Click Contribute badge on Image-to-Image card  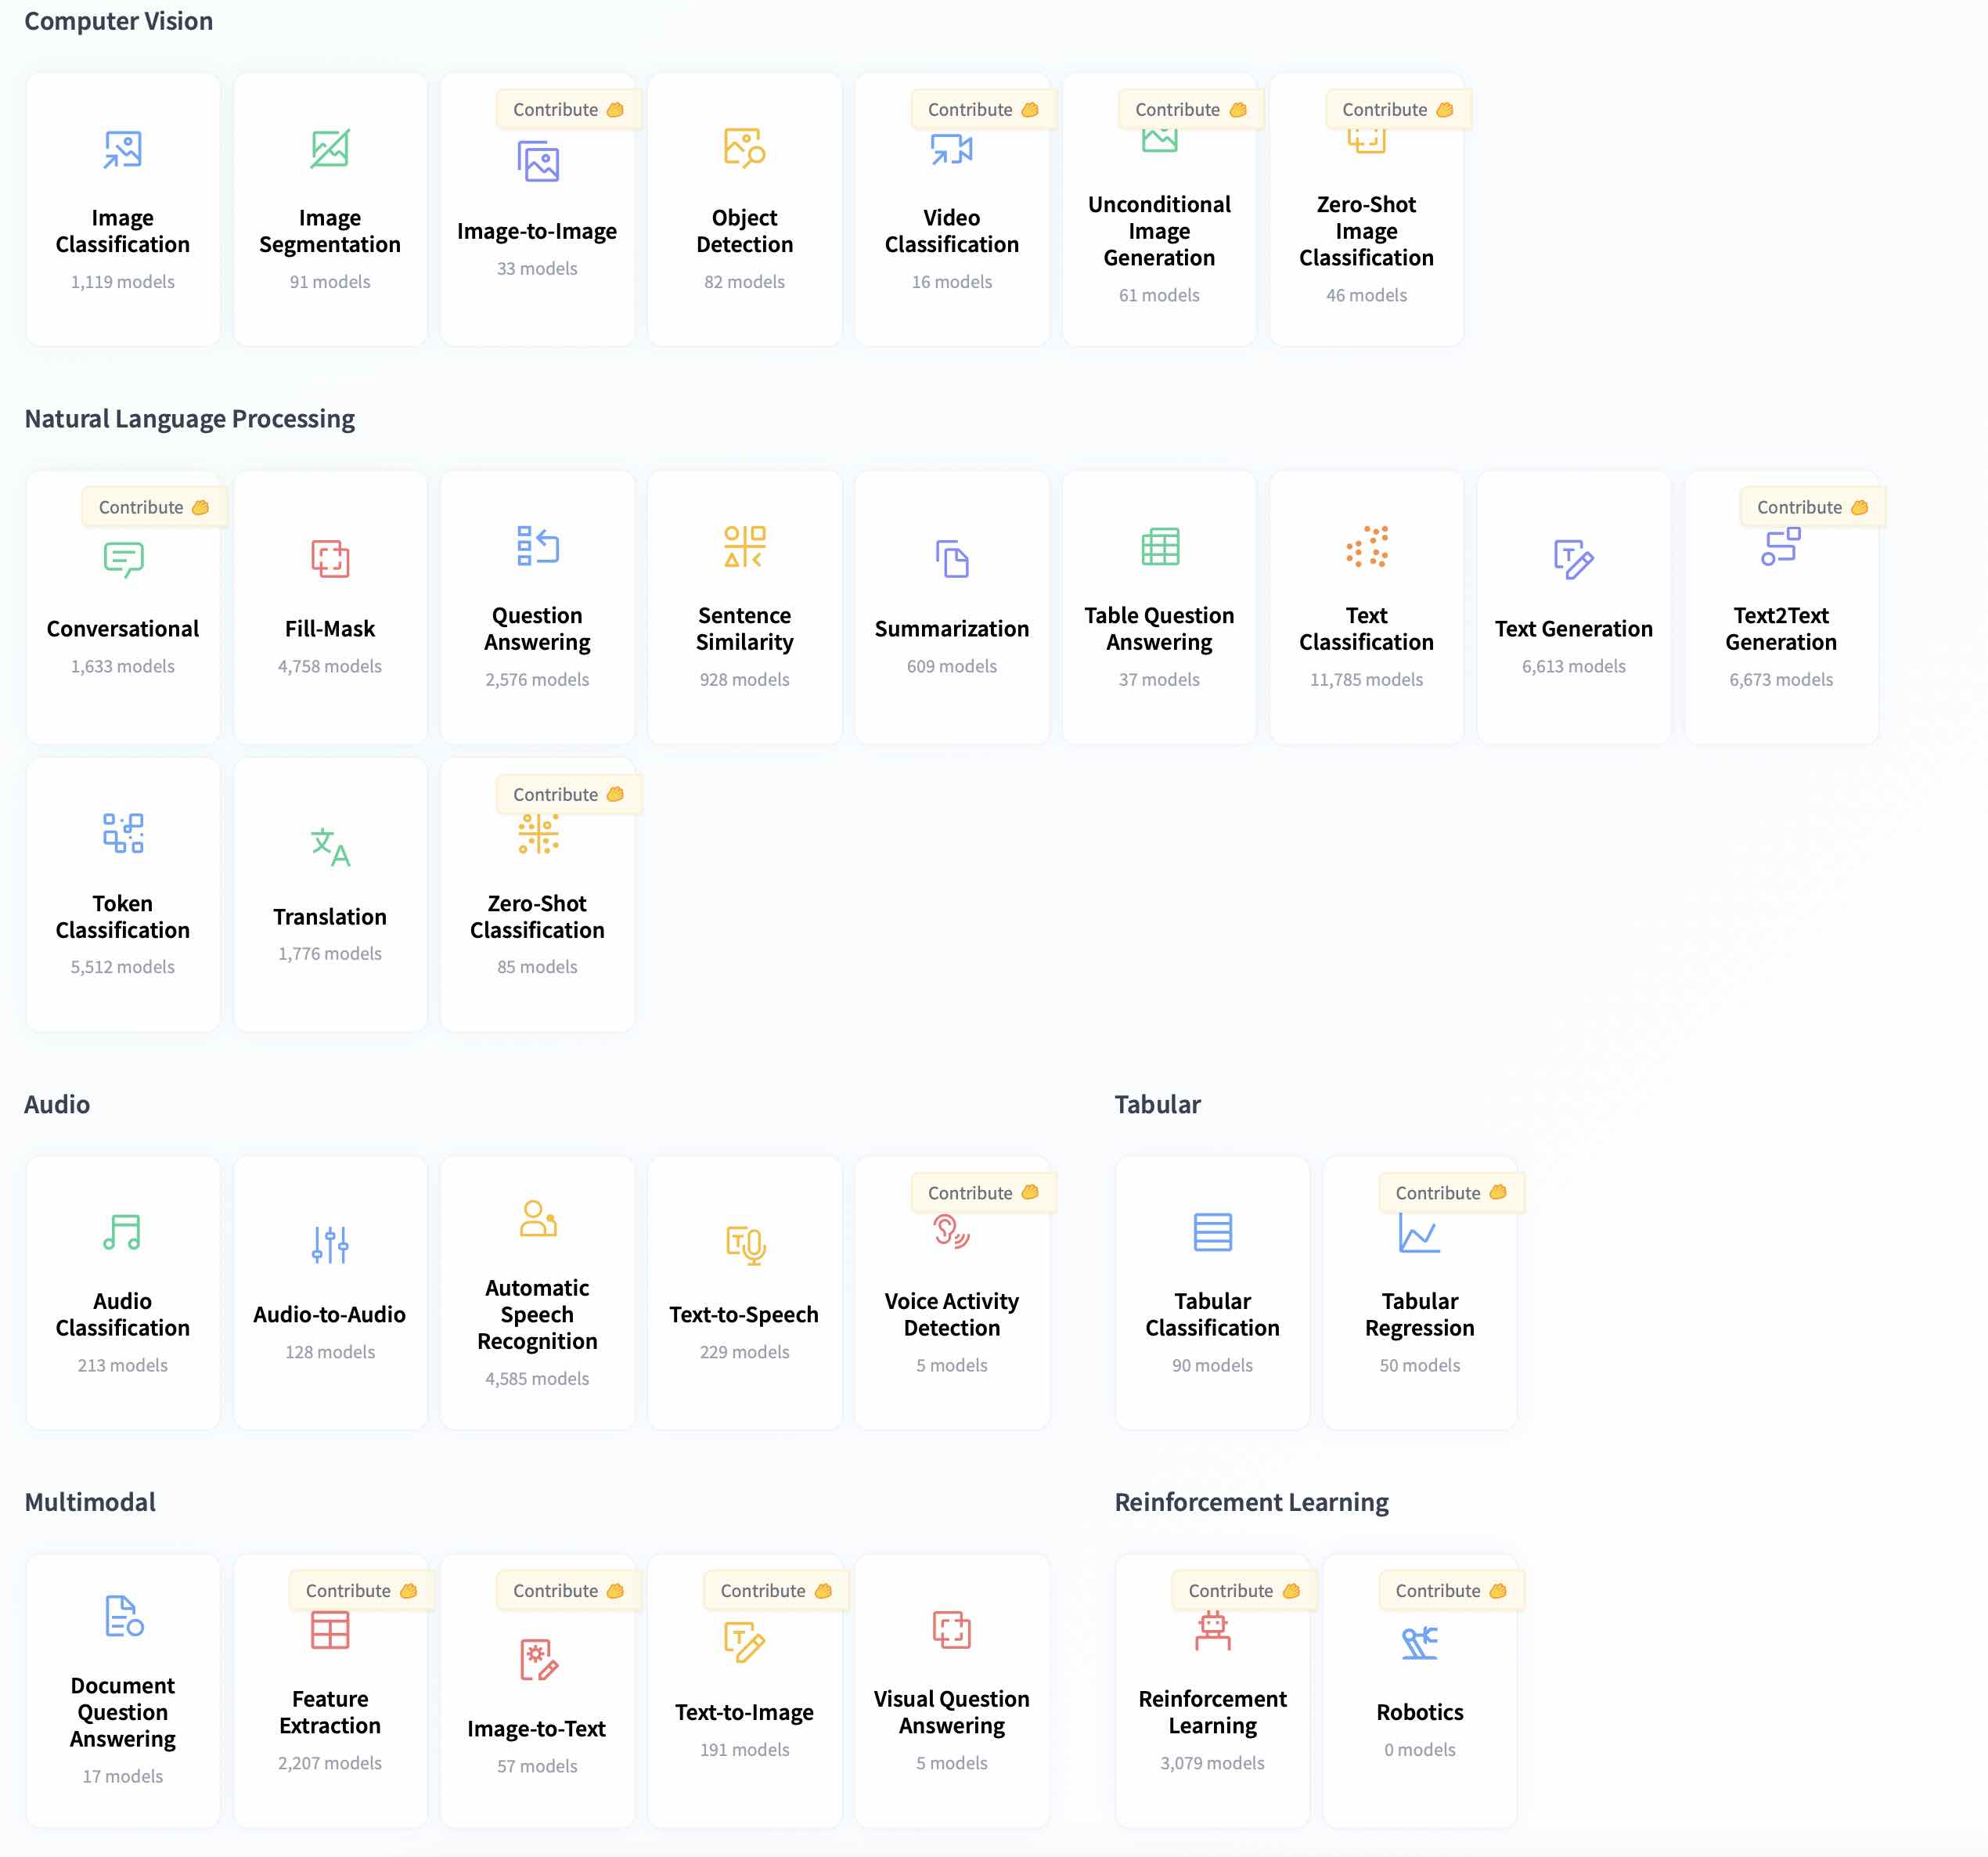(567, 110)
